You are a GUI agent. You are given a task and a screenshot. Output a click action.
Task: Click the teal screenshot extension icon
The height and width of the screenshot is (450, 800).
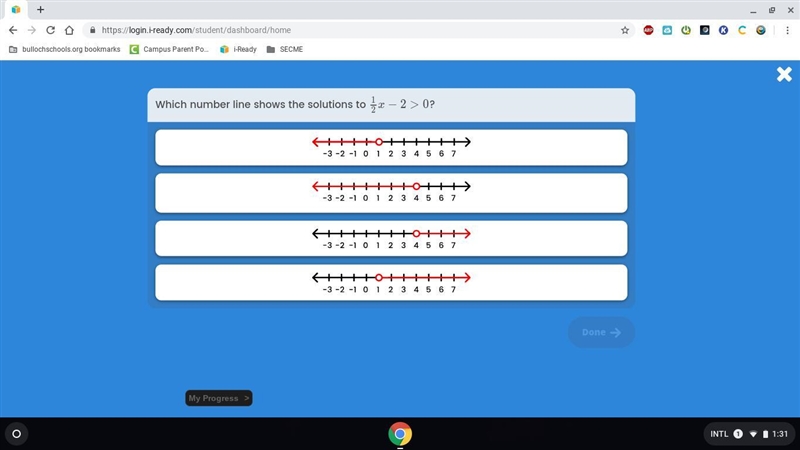tap(667, 30)
